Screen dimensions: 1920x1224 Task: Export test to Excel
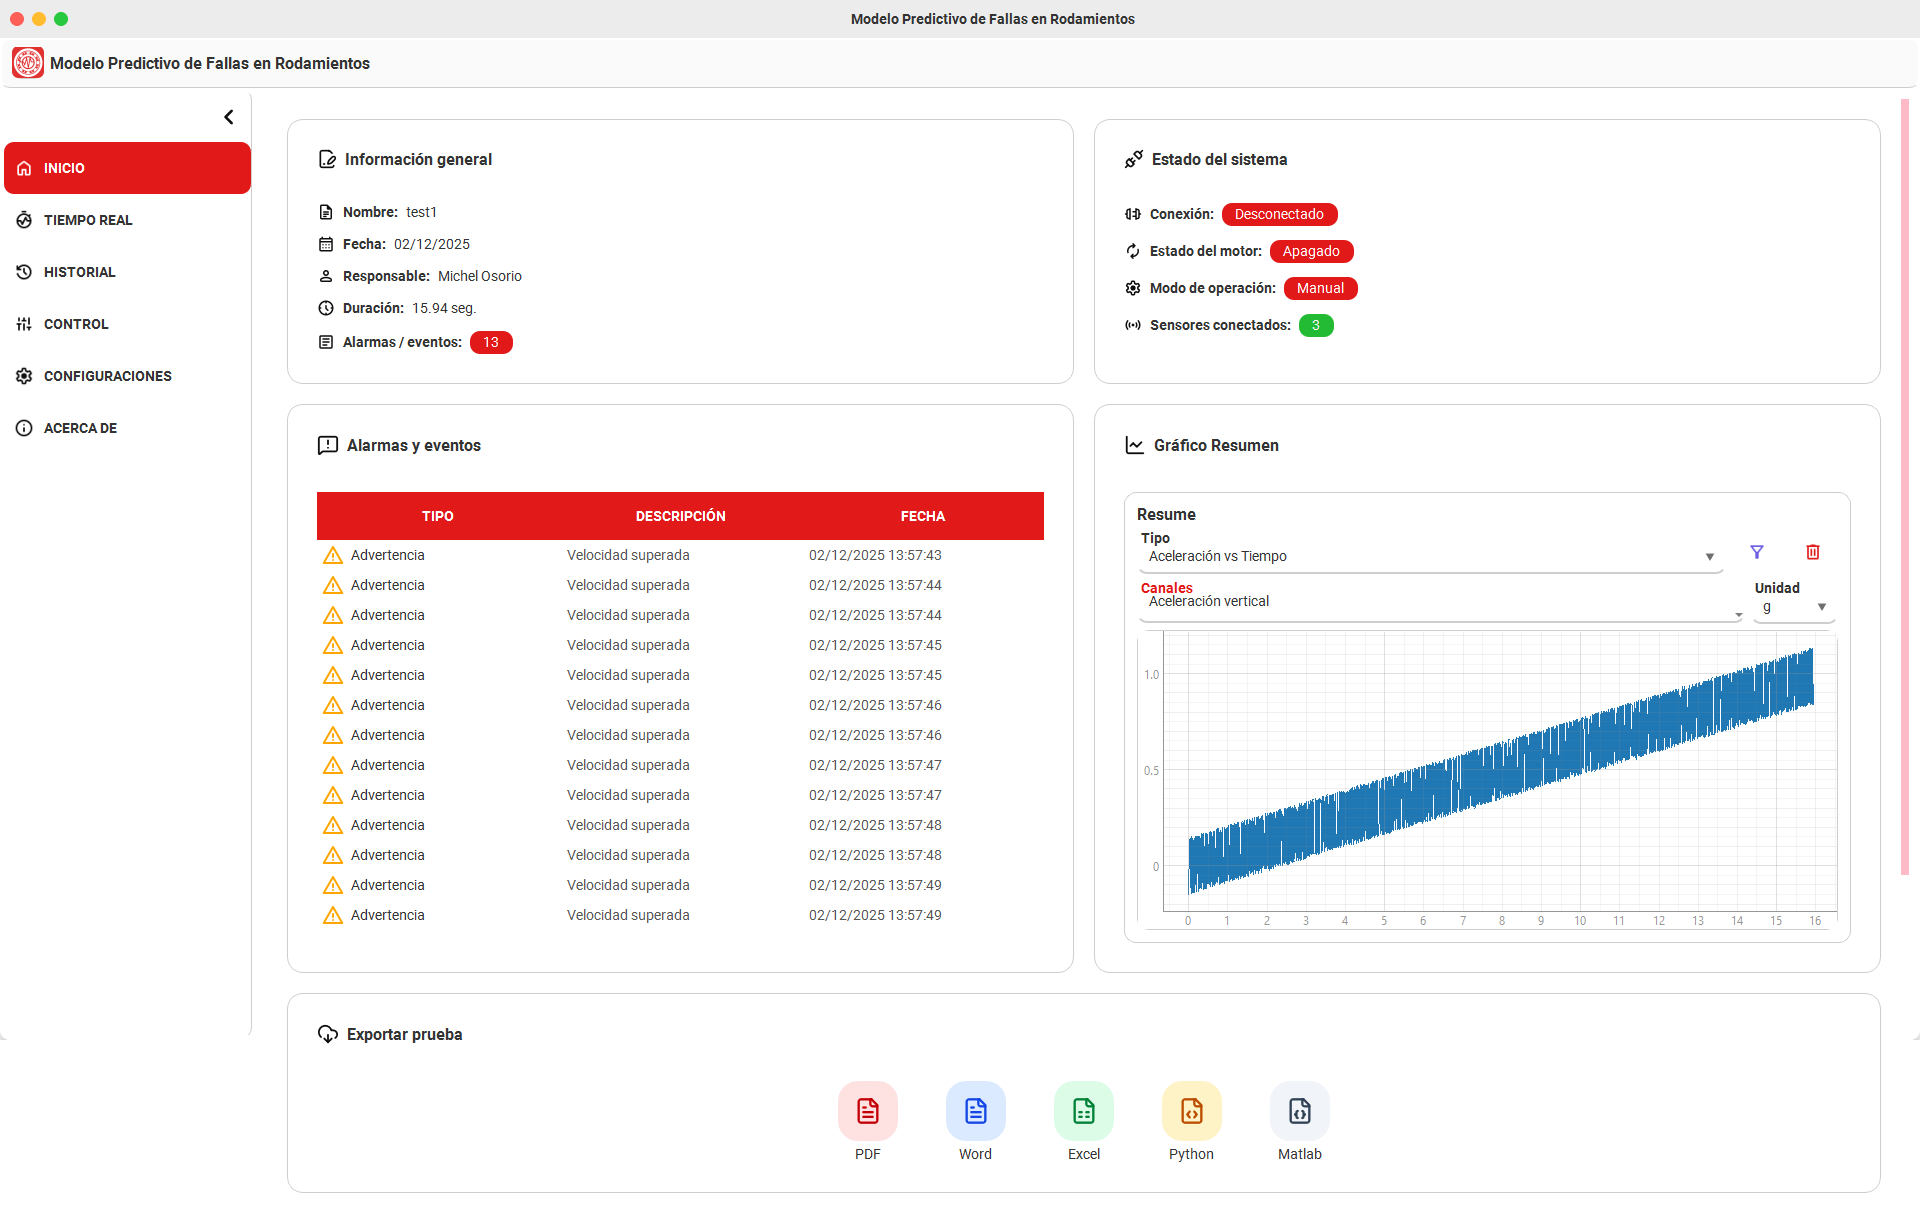pos(1083,1111)
